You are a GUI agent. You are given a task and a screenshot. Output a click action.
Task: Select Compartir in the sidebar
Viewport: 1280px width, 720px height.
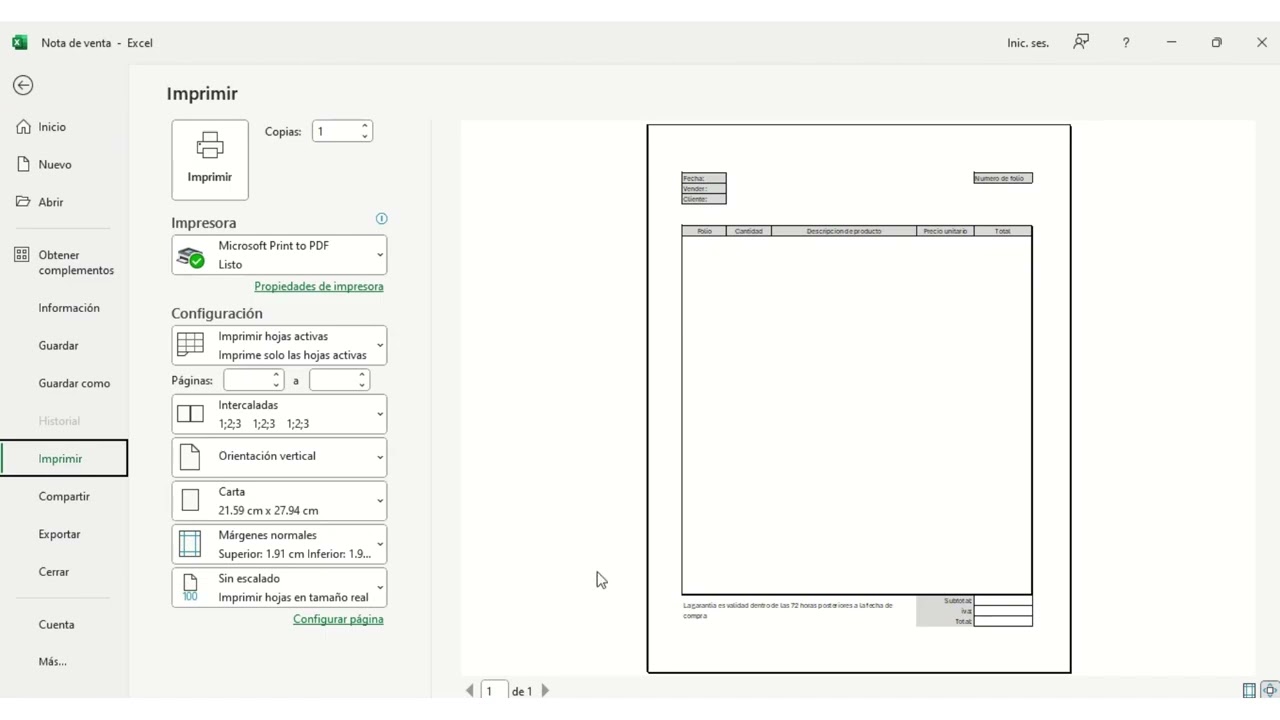(64, 496)
